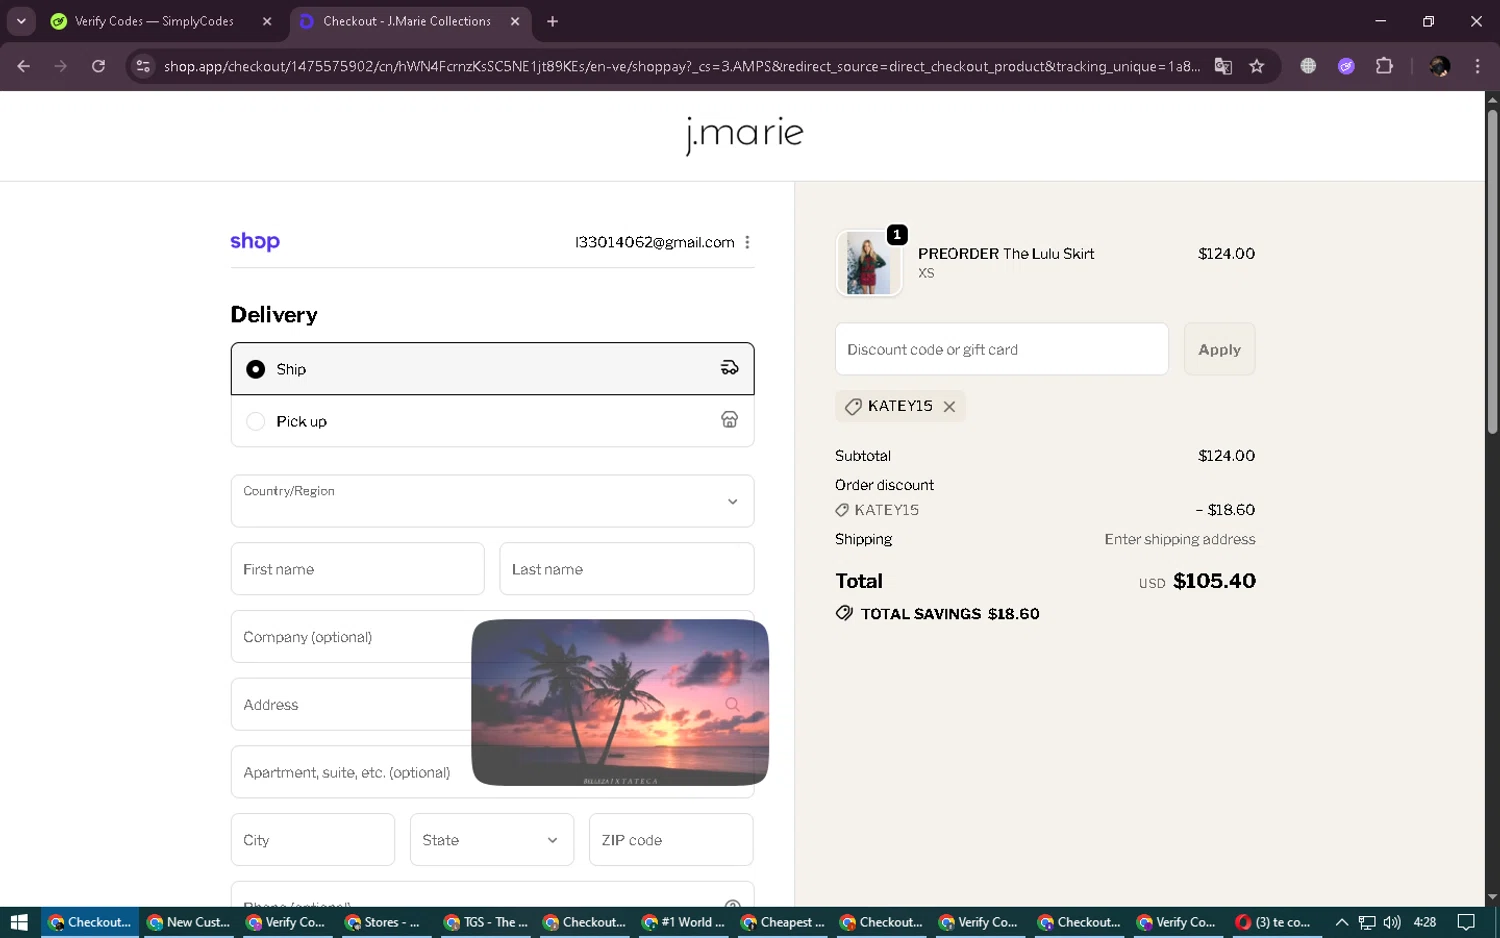The height and width of the screenshot is (938, 1500).
Task: Click the purple extension icon
Action: pos(1346,66)
